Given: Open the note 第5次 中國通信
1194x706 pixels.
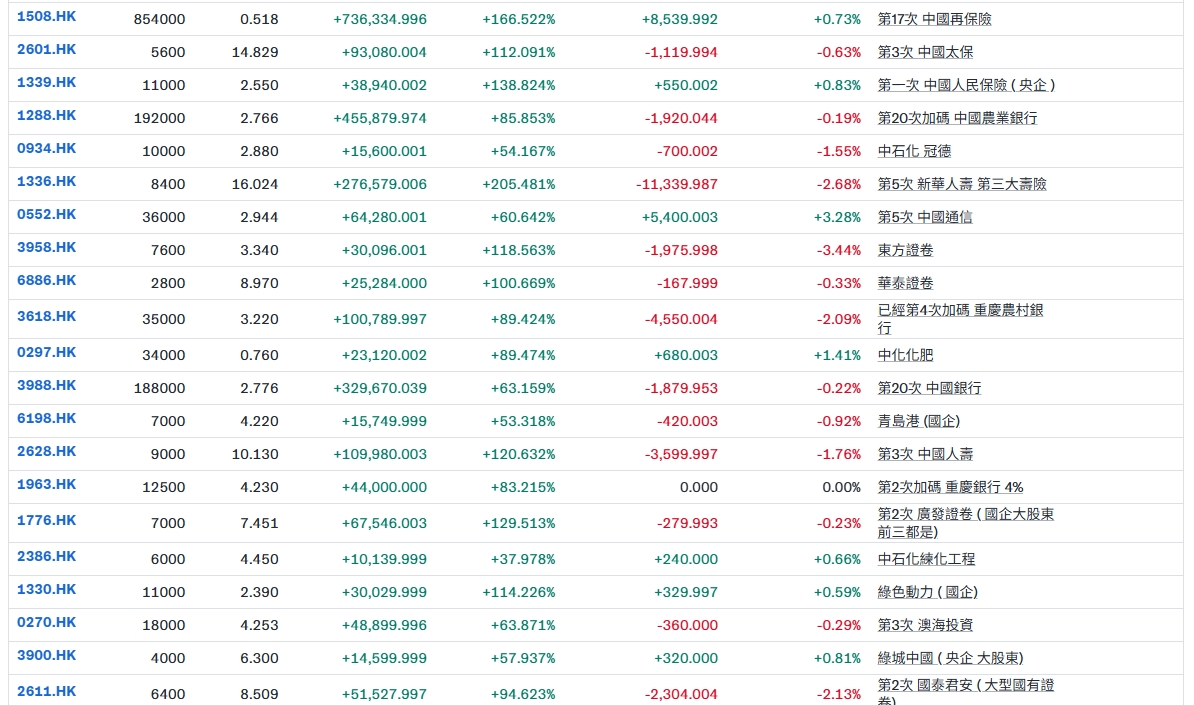Looking at the screenshot, I should point(924,217).
